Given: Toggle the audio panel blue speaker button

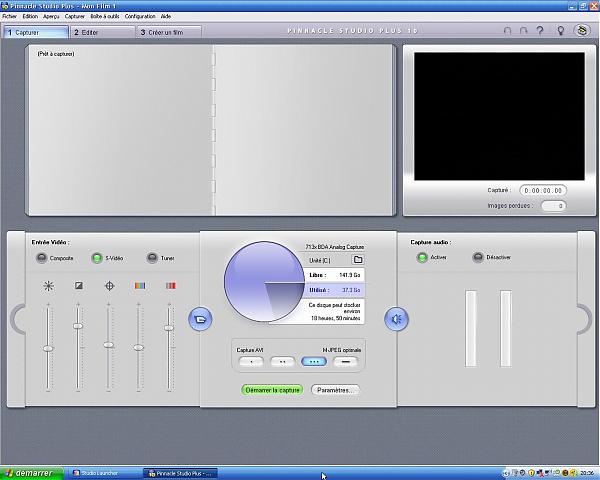Looking at the screenshot, I should click(x=396, y=319).
